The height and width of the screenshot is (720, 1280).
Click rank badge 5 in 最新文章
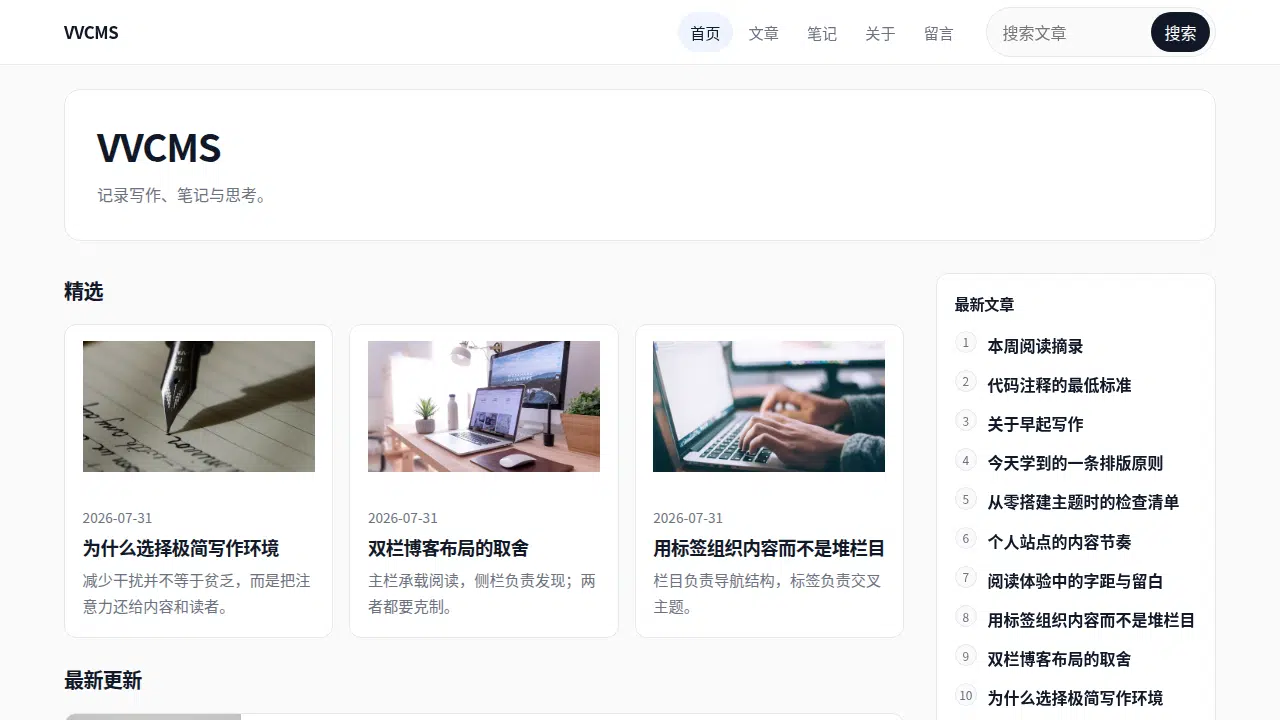click(x=965, y=499)
